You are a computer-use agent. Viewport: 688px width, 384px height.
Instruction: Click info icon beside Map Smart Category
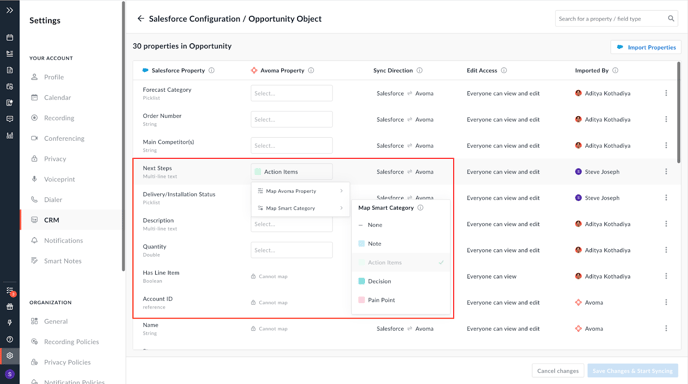pos(420,208)
